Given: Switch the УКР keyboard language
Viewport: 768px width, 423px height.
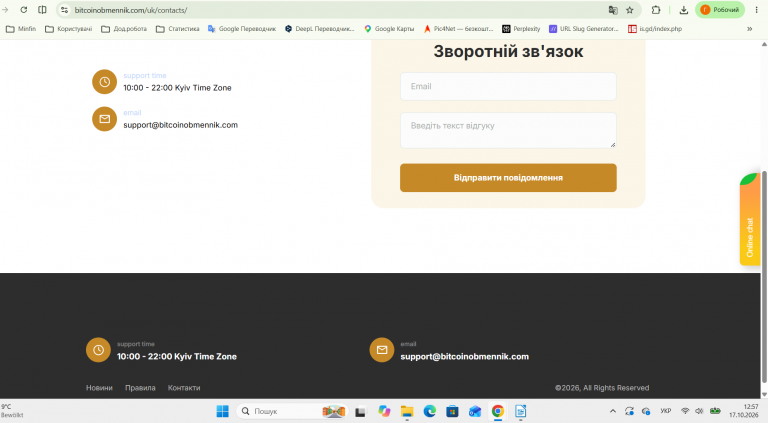Looking at the screenshot, I should coord(666,411).
